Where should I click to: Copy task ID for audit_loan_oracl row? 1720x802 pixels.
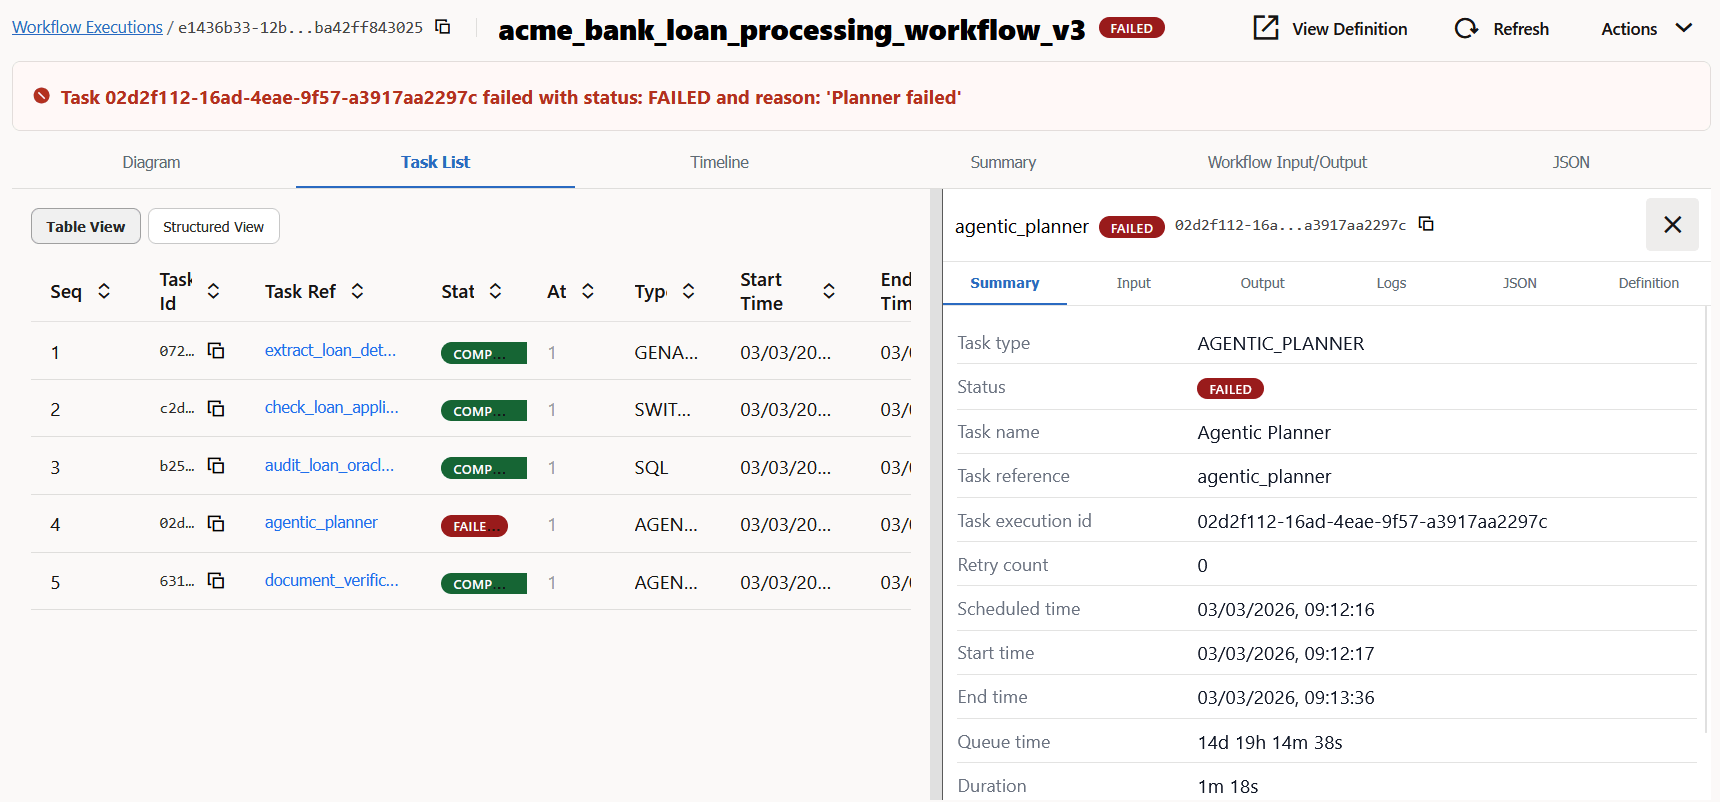click(216, 466)
